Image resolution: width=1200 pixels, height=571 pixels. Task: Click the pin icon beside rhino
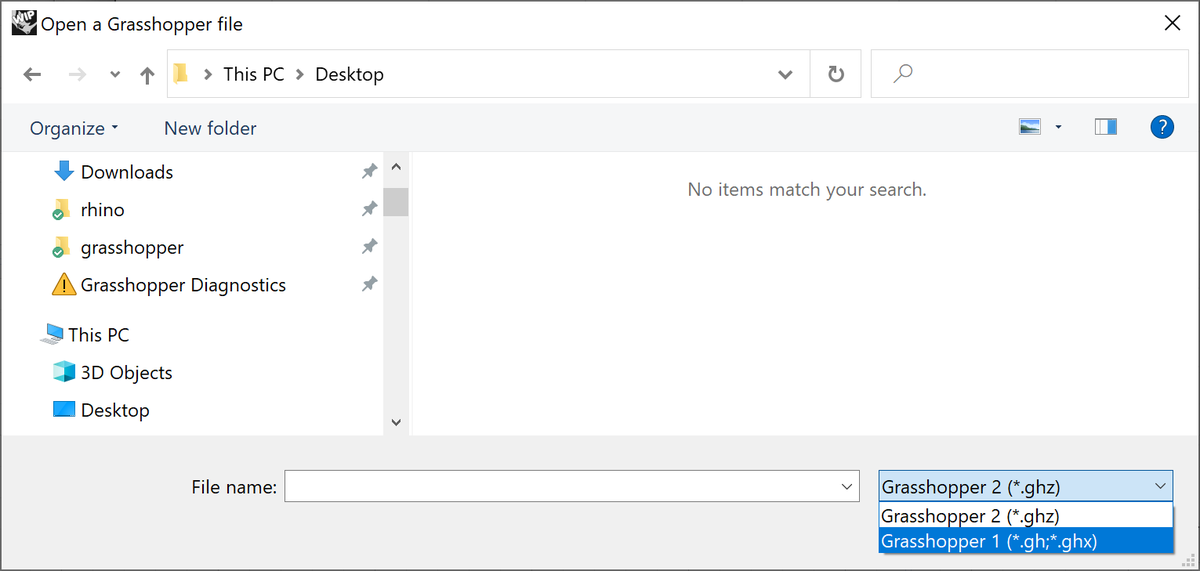tap(369, 209)
